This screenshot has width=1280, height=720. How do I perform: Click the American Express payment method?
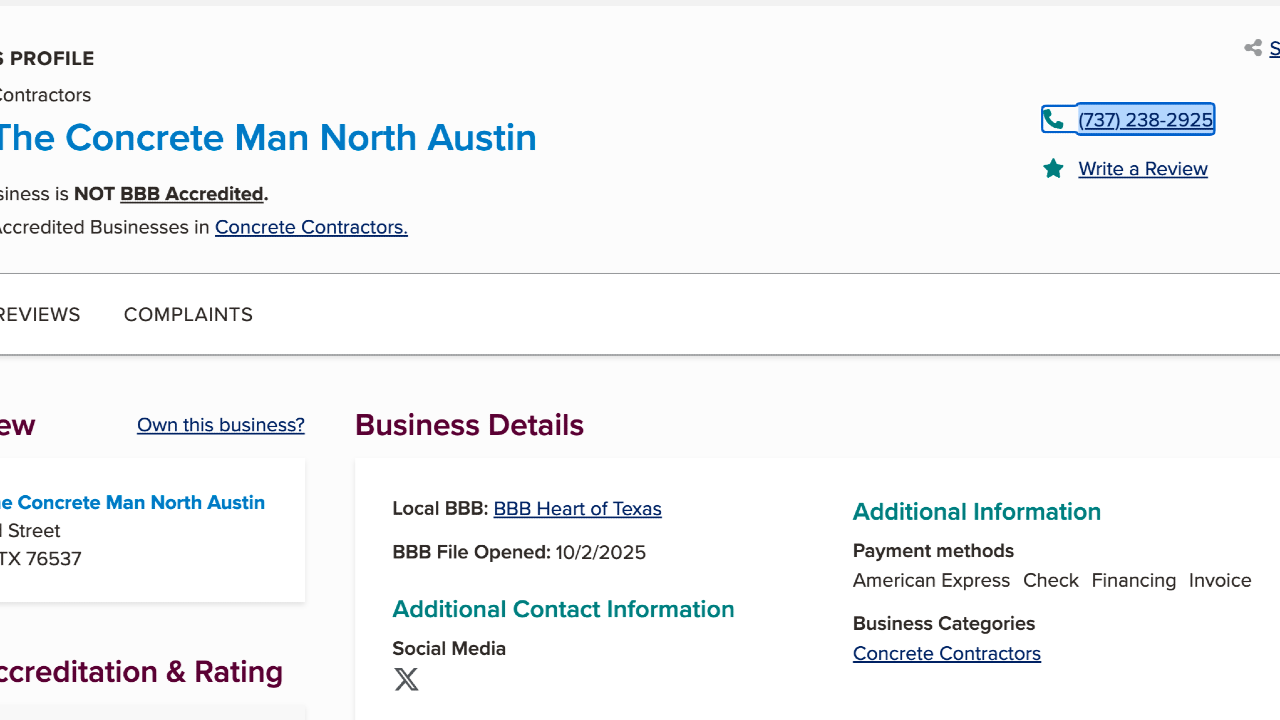[x=931, y=580]
